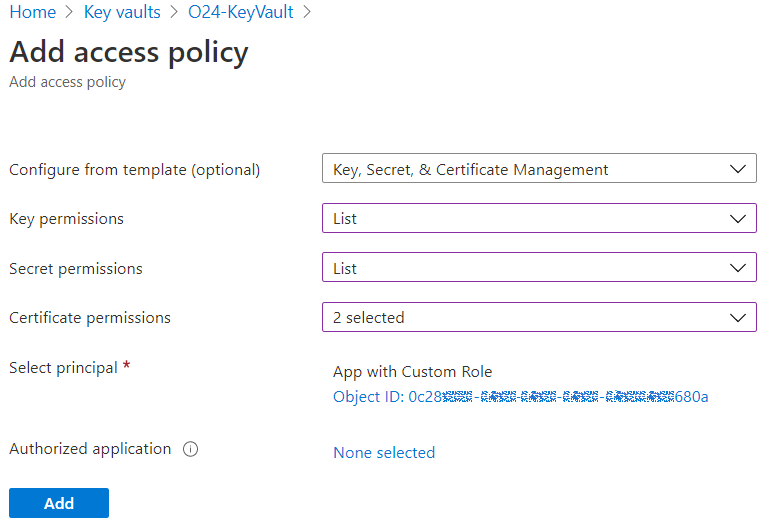Go to Home in the breadcrumb
Screen dimensions: 770x529
click(x=32, y=13)
